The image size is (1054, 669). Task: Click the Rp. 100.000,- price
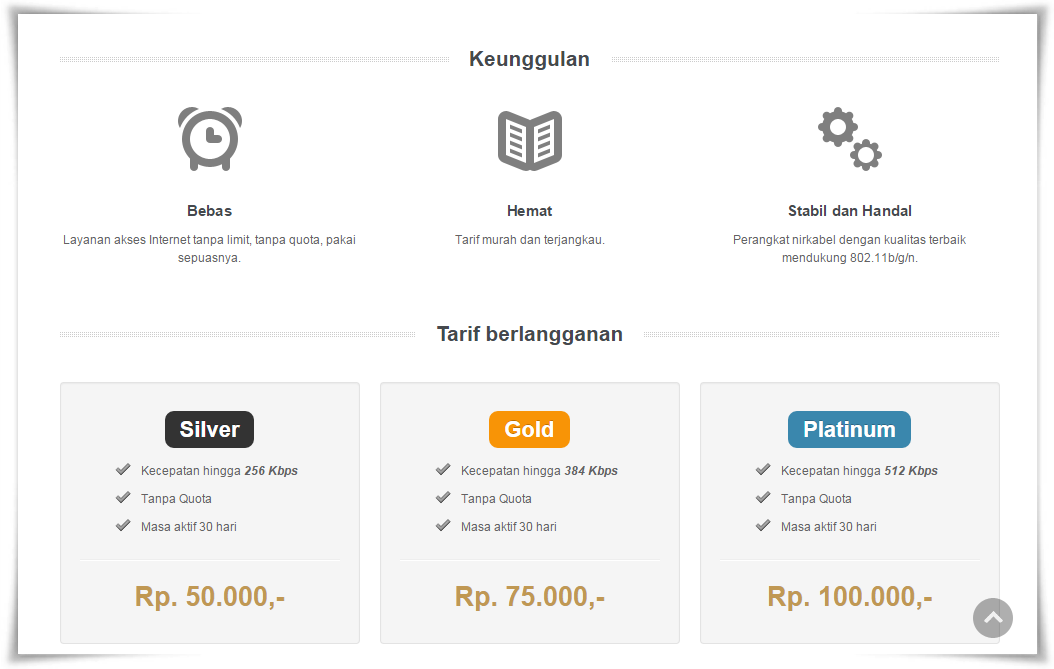(x=850, y=596)
